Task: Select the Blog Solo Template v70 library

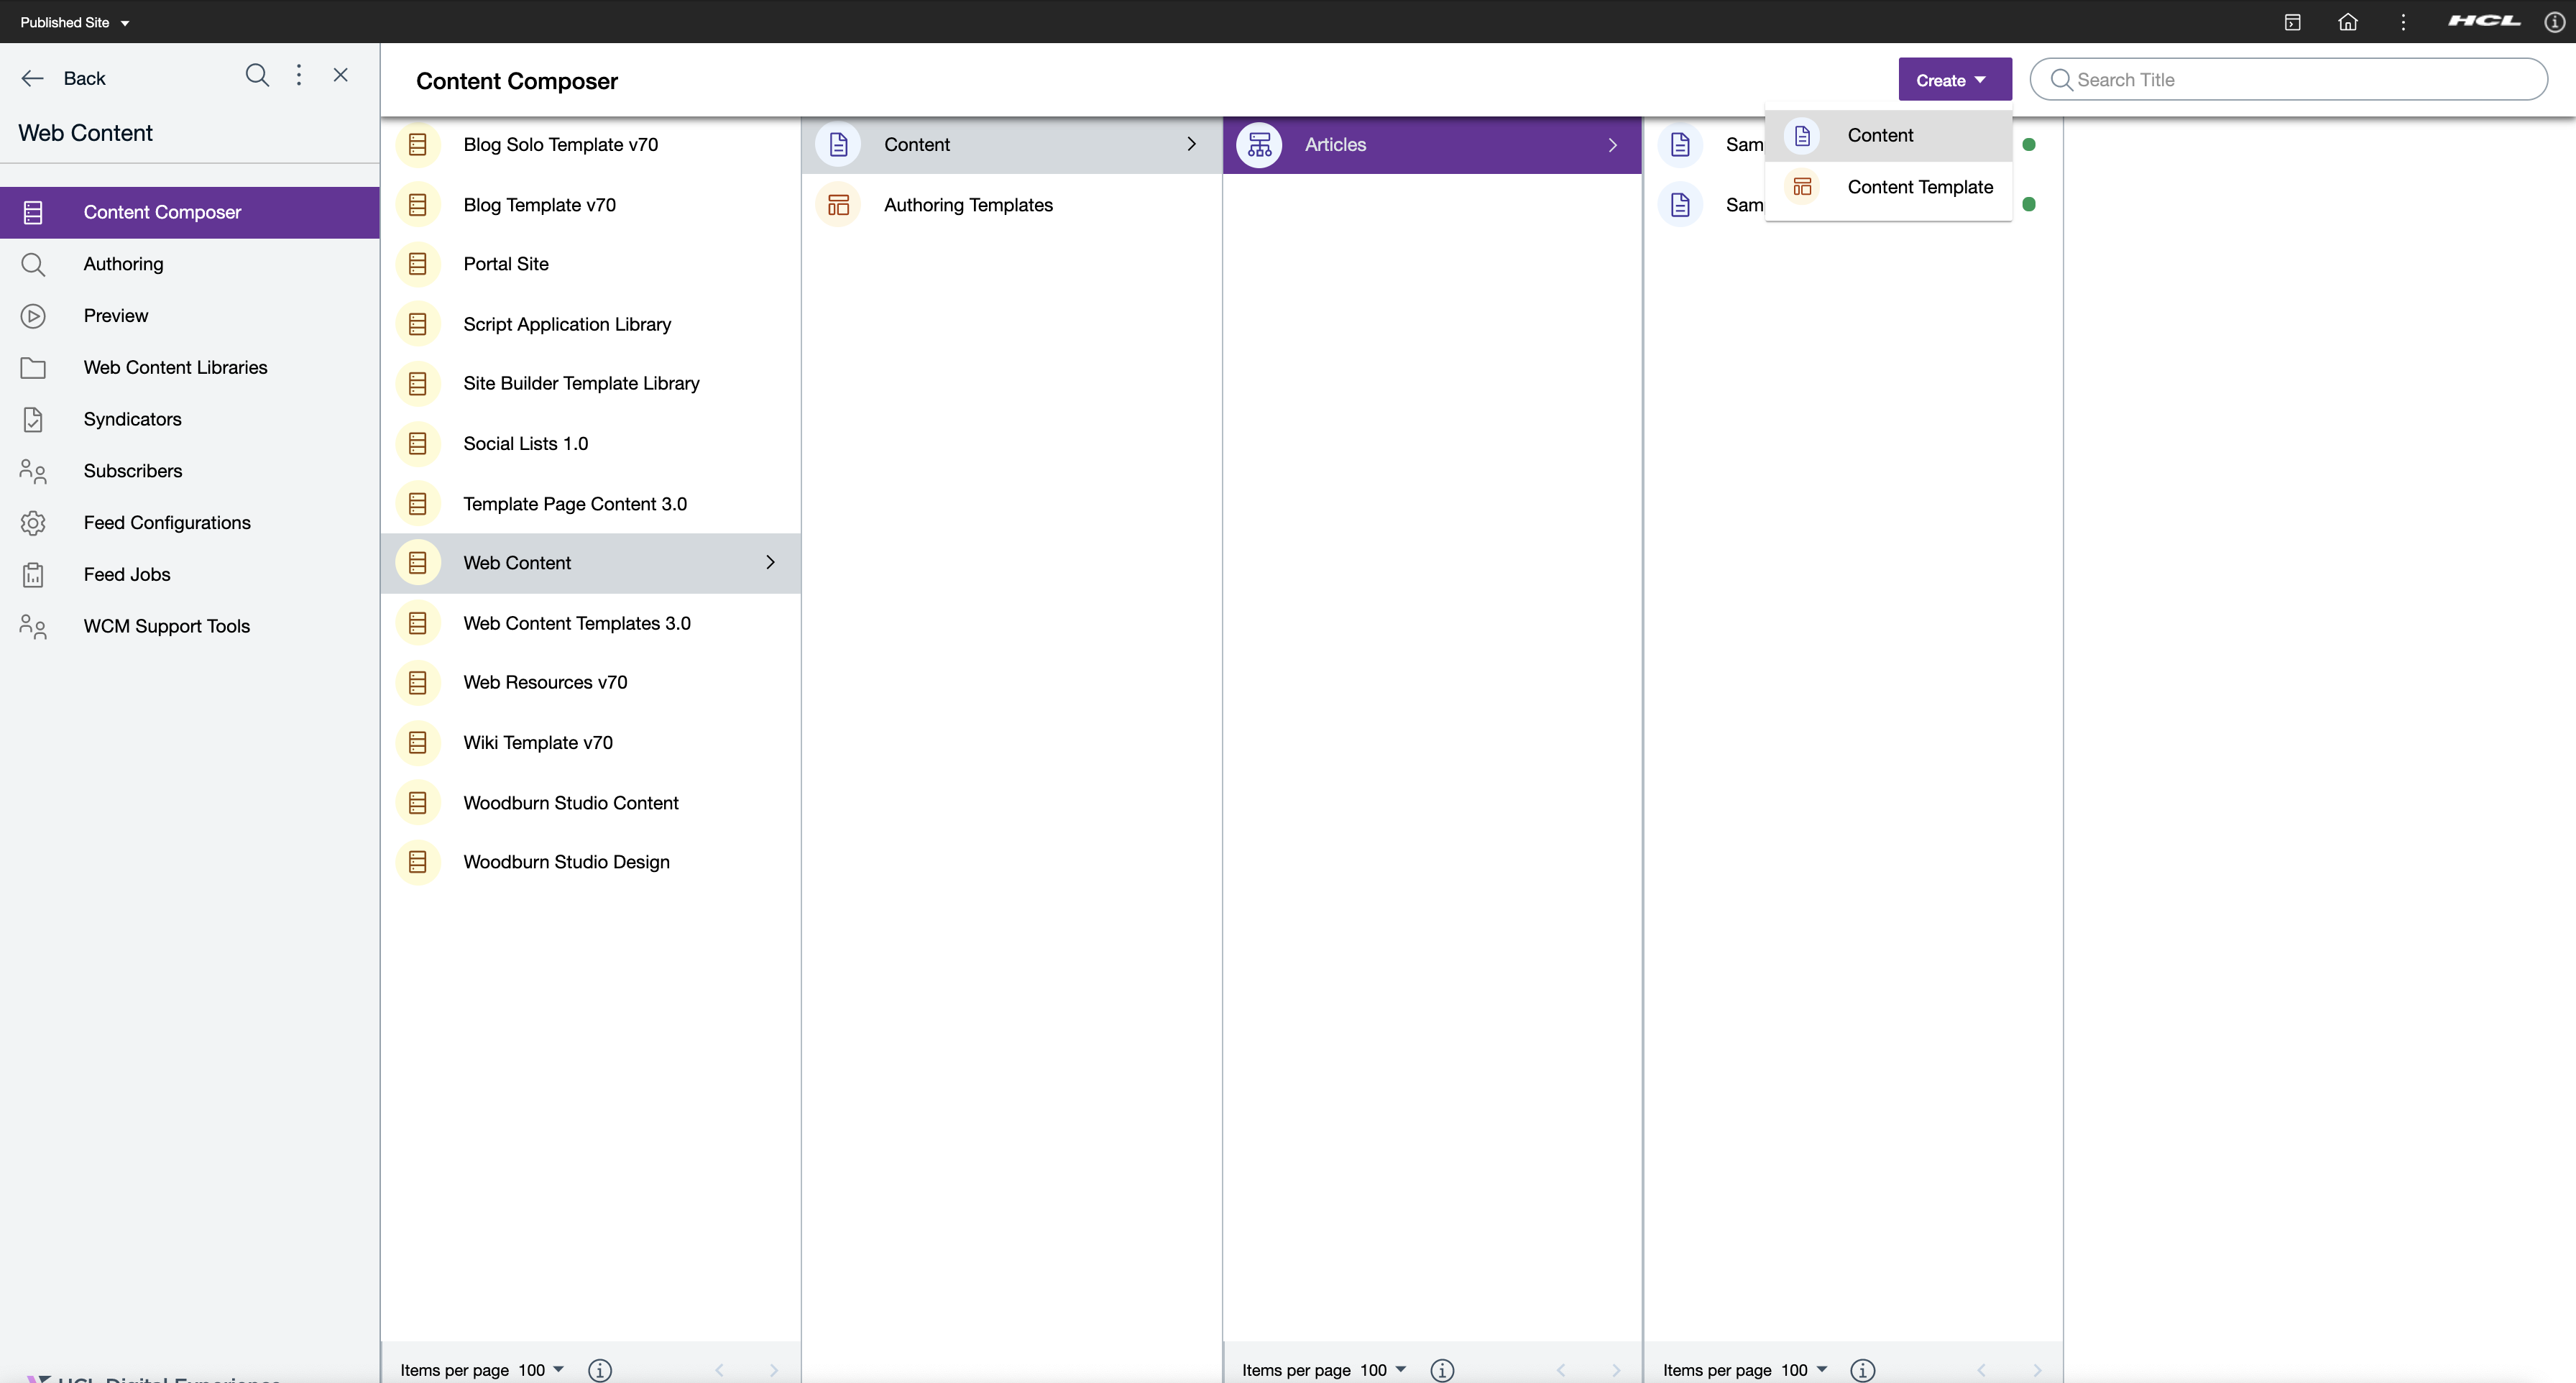Action: coord(590,145)
